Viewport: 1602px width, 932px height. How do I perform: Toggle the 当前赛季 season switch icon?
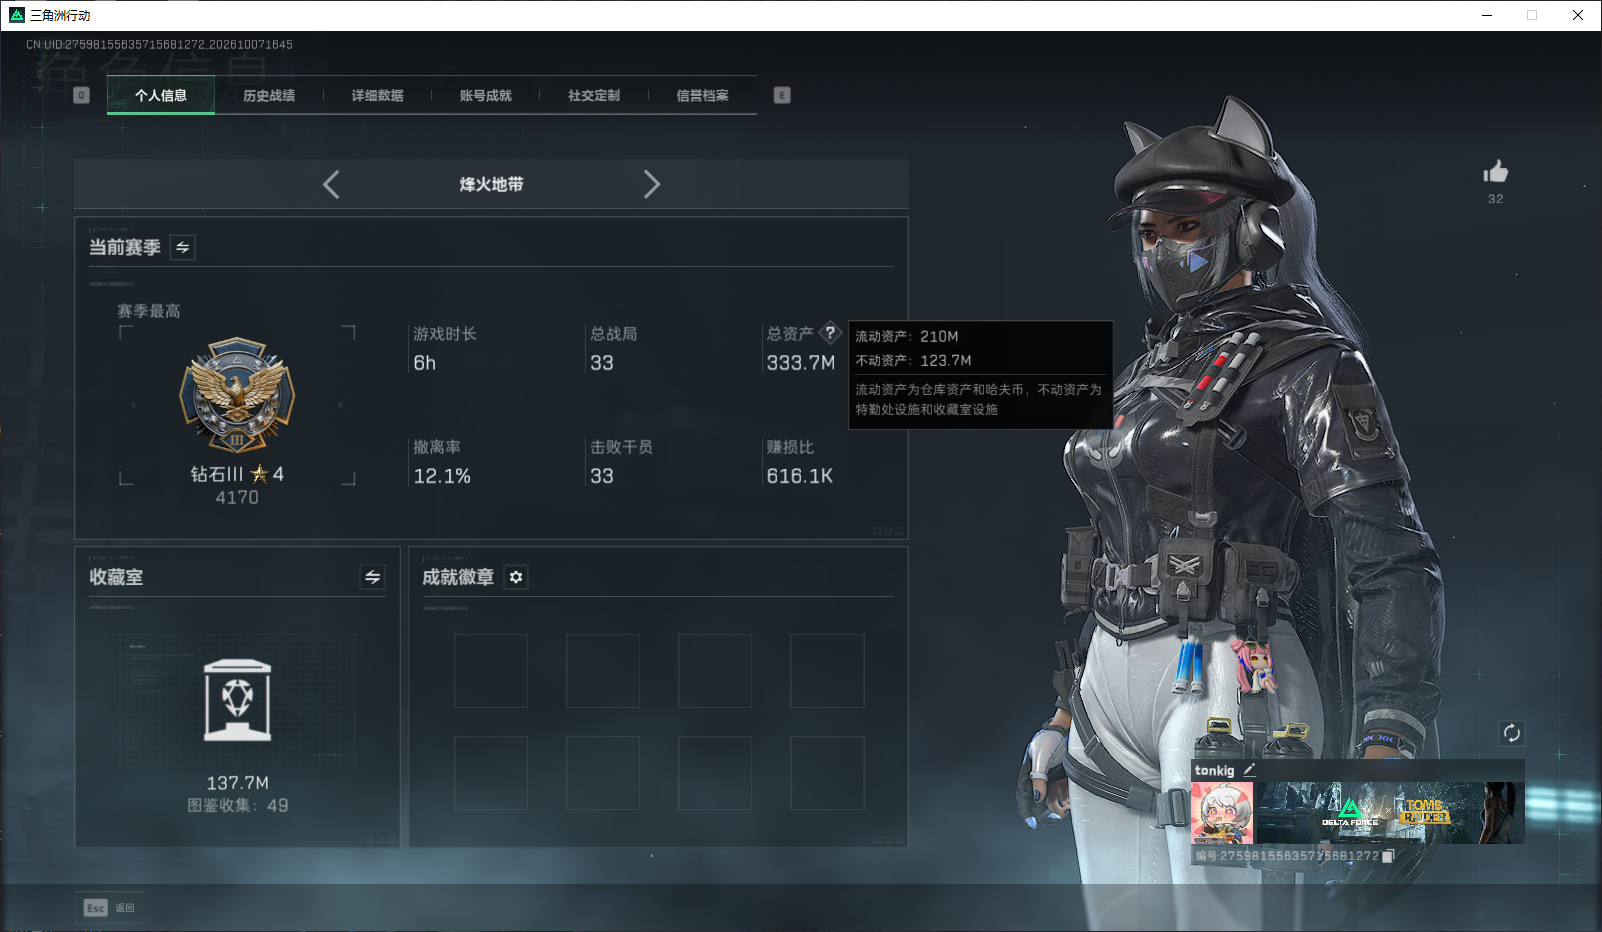pos(183,247)
